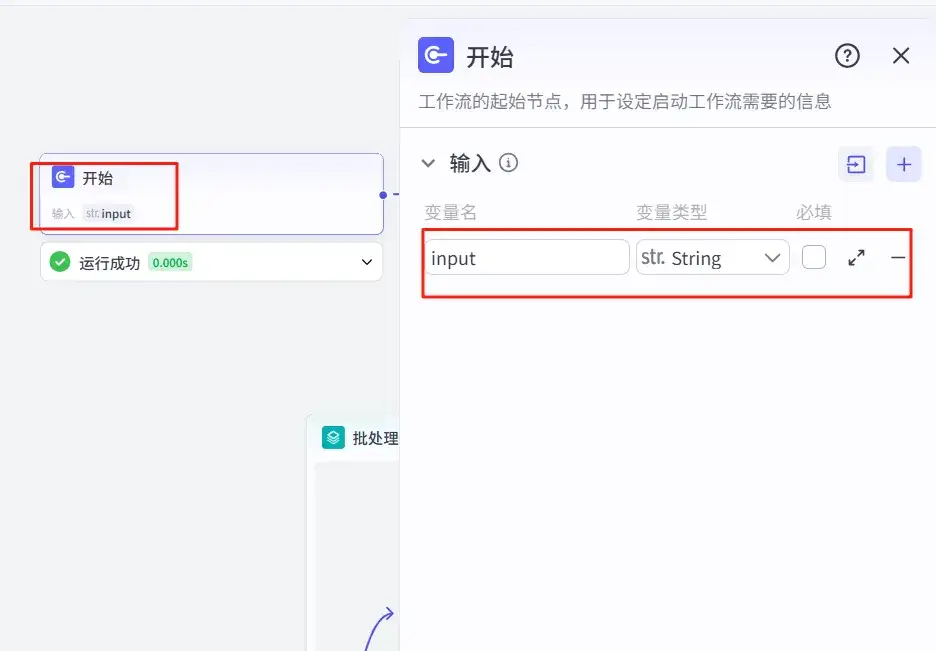Select the 开始 node on canvas
This screenshot has width=936, height=651.
pos(211,193)
